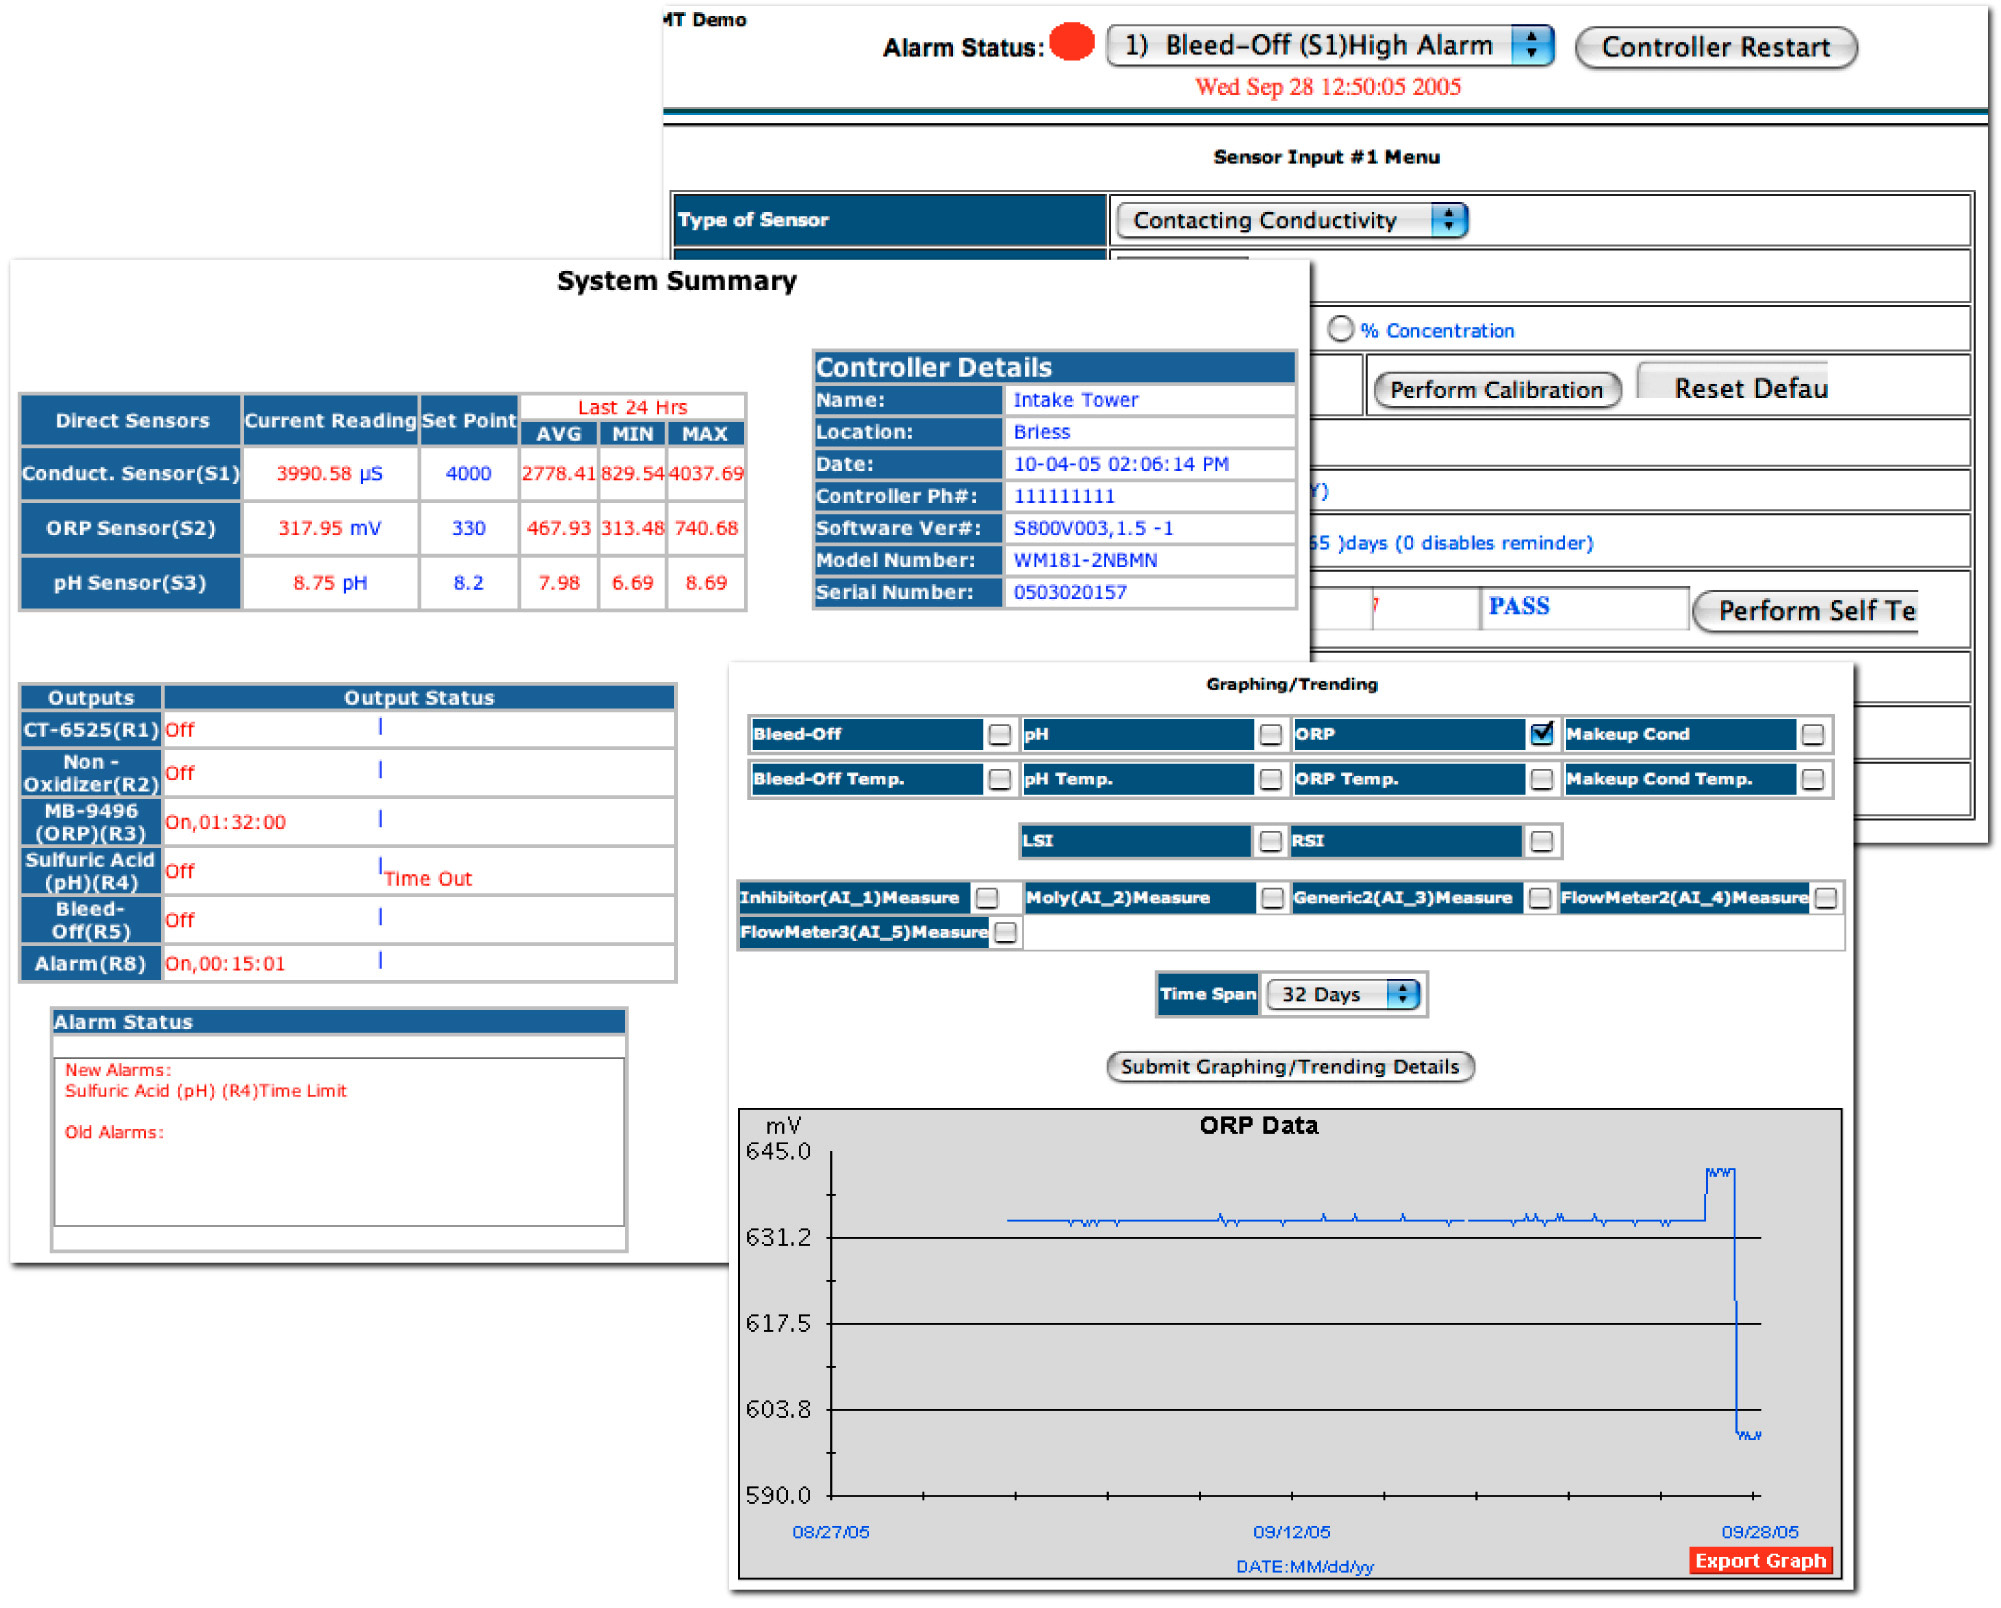Click the Controller Restart button

tap(1716, 47)
